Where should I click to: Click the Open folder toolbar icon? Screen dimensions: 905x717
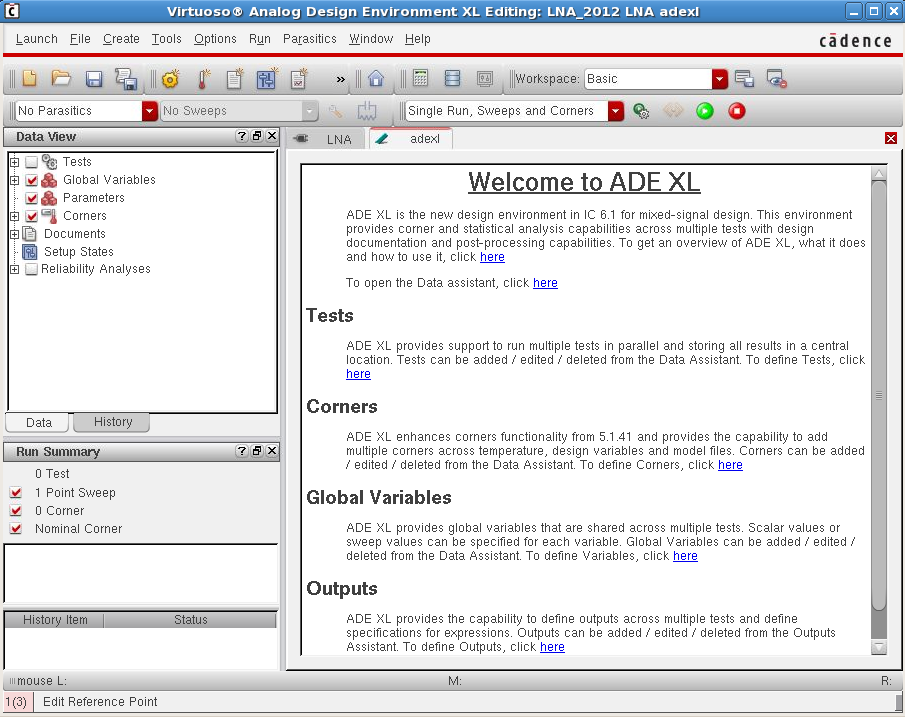pos(62,79)
